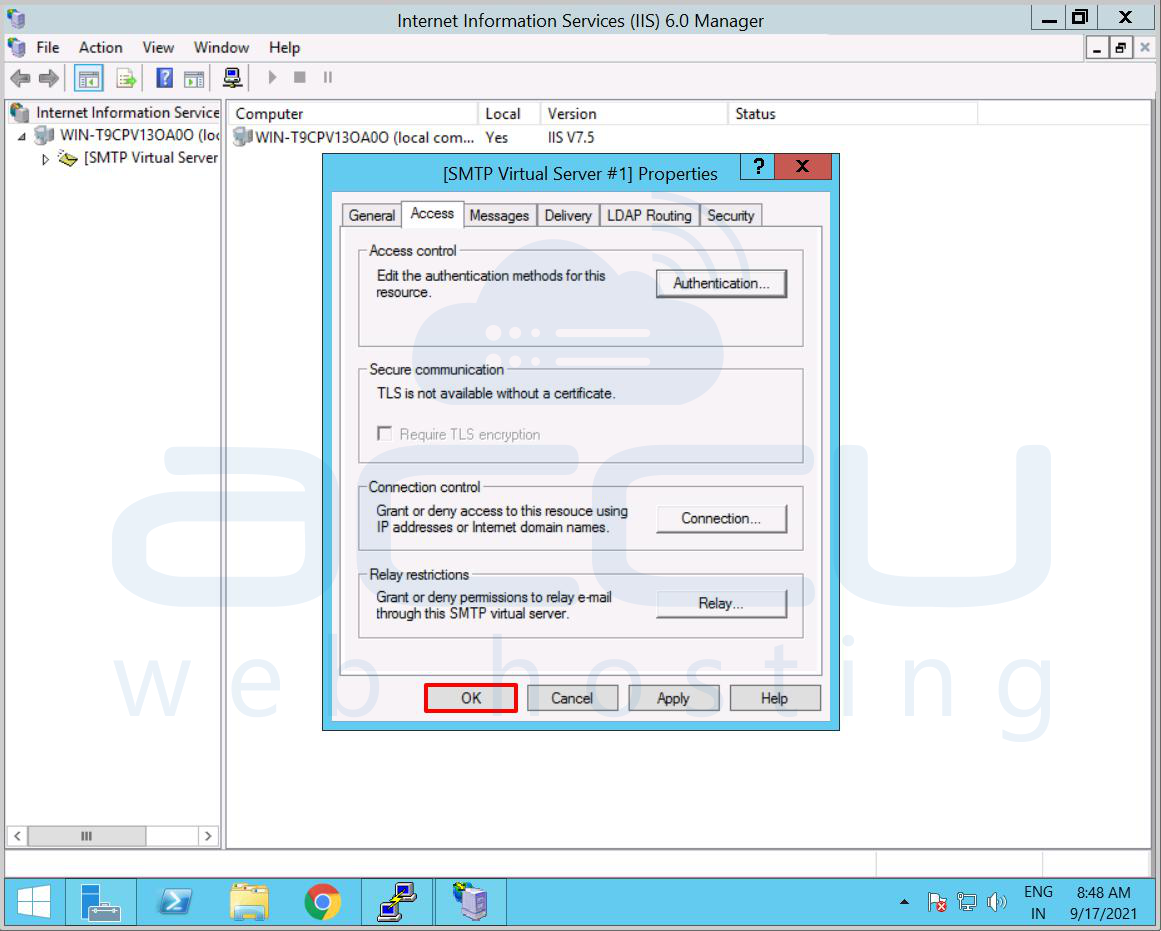Screen dimensions: 1161x931
Task: Sort by the Status column header
Action: (852, 113)
